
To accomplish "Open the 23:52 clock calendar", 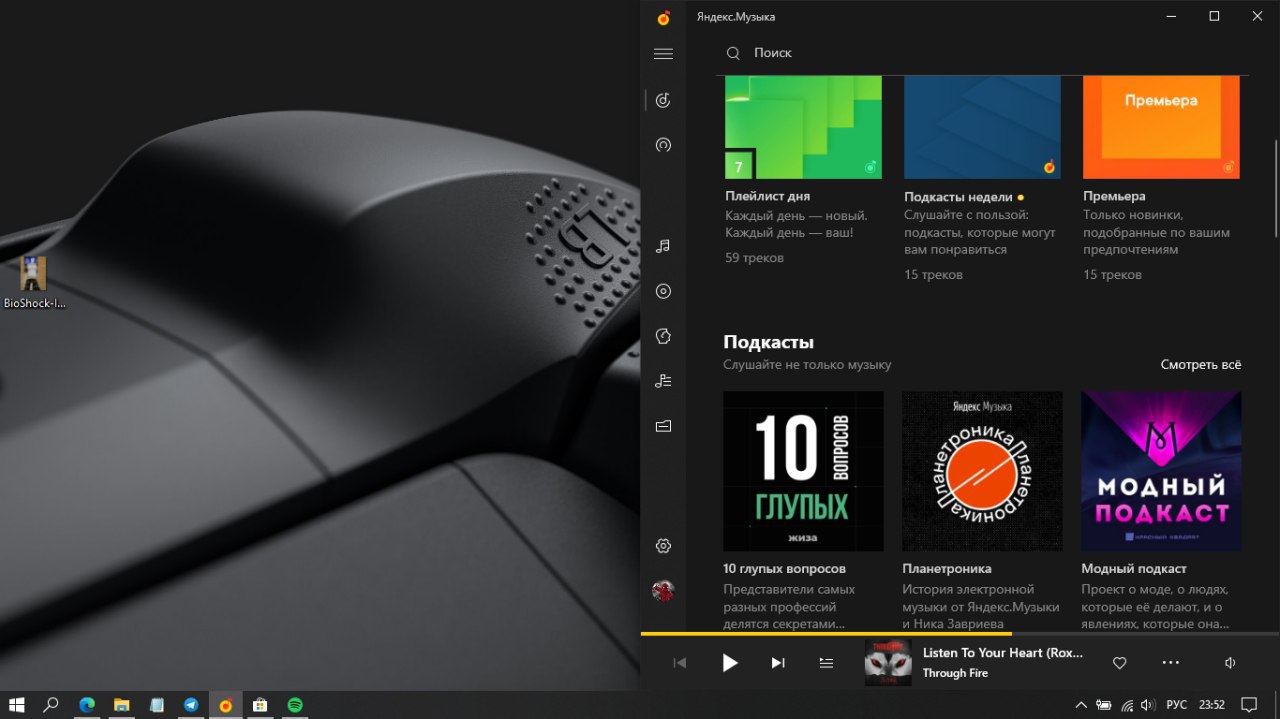I will tap(1211, 704).
